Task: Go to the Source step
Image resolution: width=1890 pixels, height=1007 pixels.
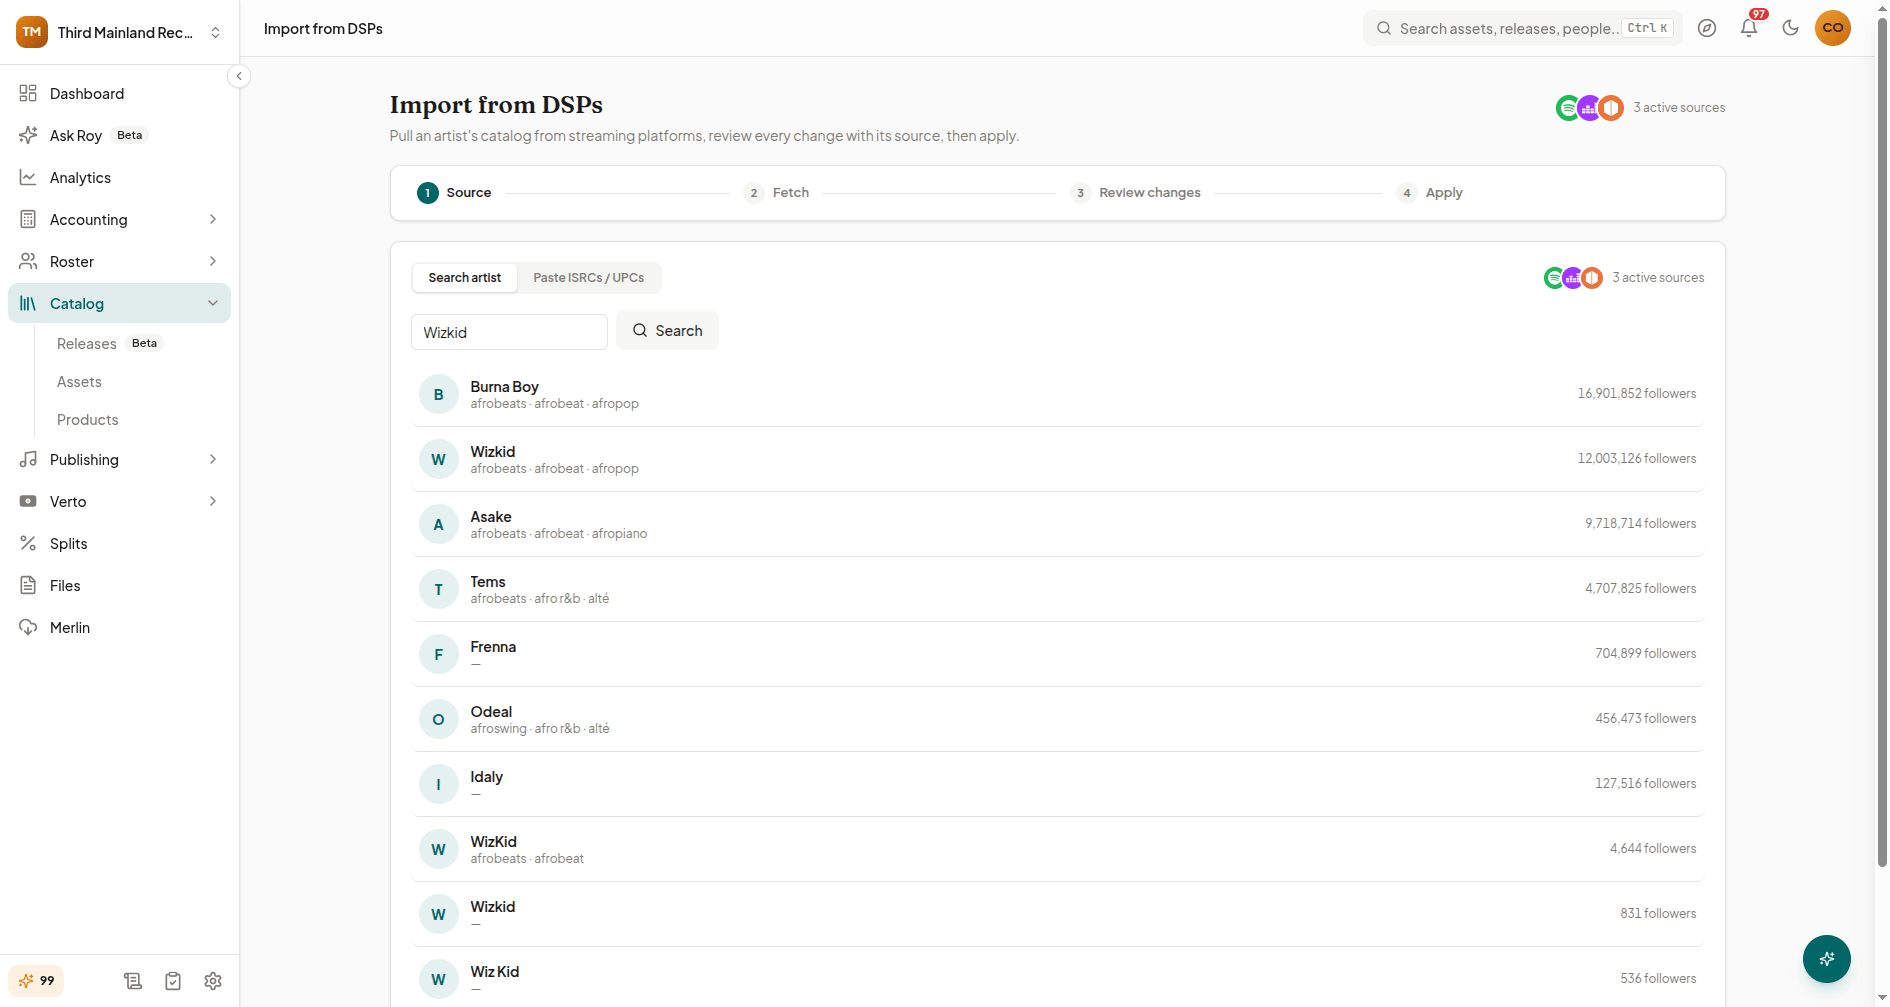Action: point(454,193)
